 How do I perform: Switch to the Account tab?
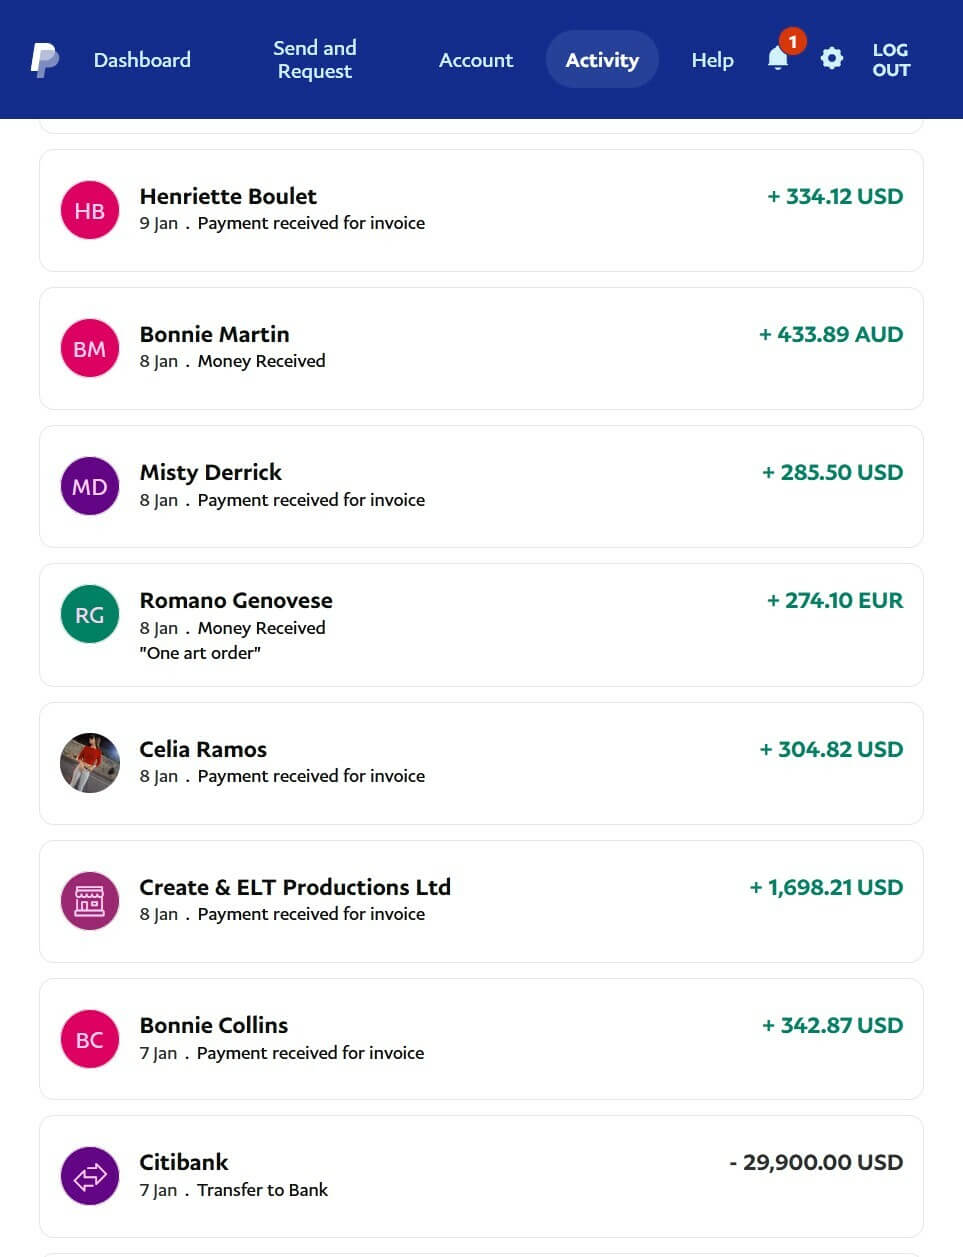(x=476, y=60)
